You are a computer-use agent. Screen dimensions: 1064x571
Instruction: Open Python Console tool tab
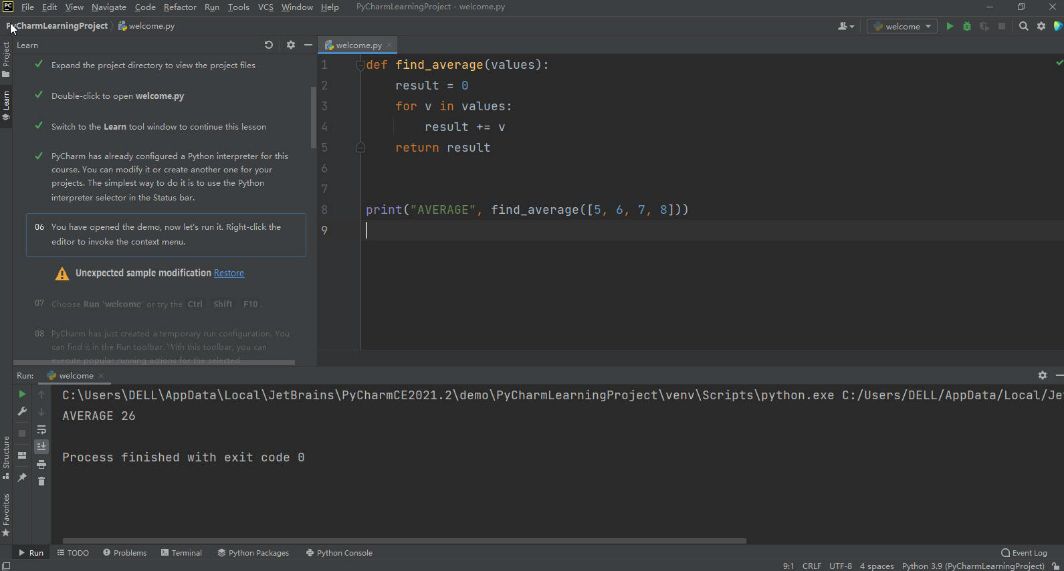tap(339, 553)
